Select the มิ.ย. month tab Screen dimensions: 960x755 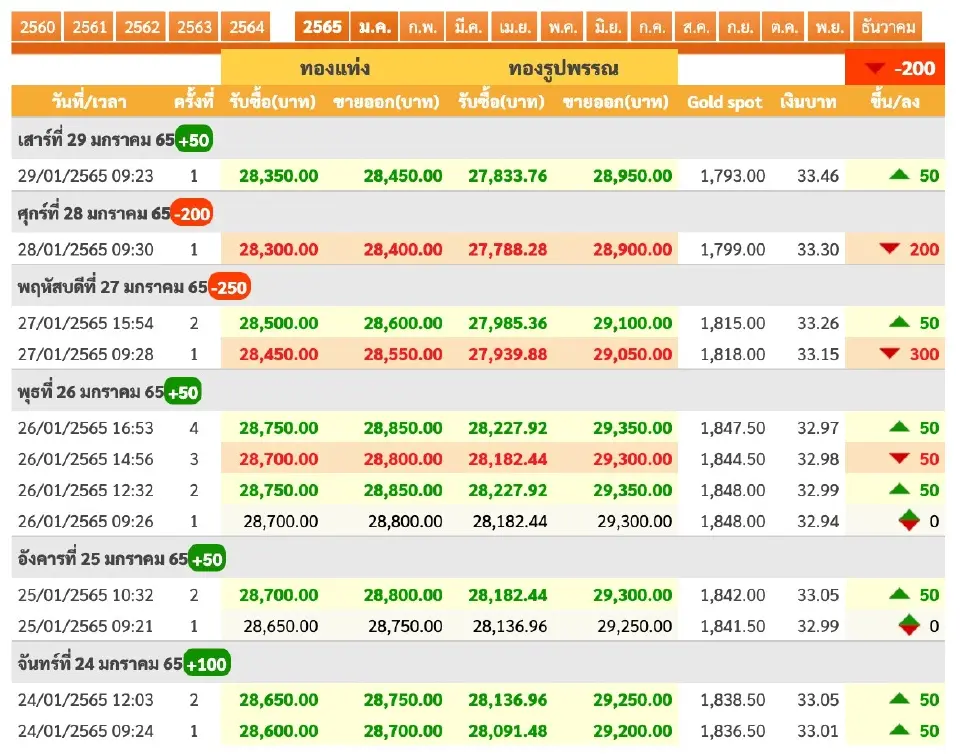click(x=607, y=27)
